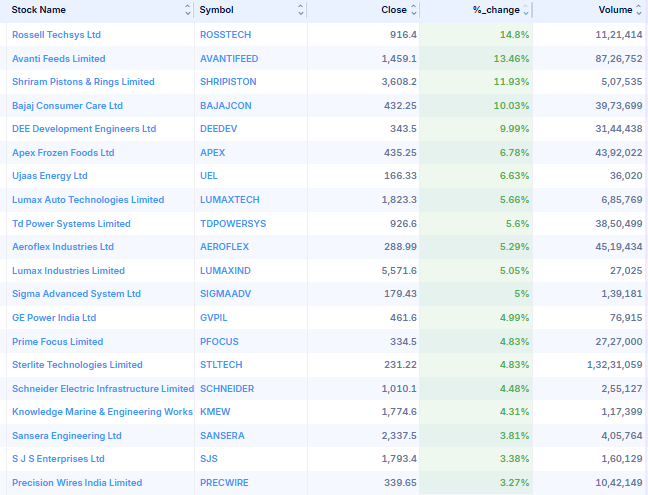Screen dimensions: 648x495
Task: Open Aeroflex Industries Ltd link
Action: point(63,247)
